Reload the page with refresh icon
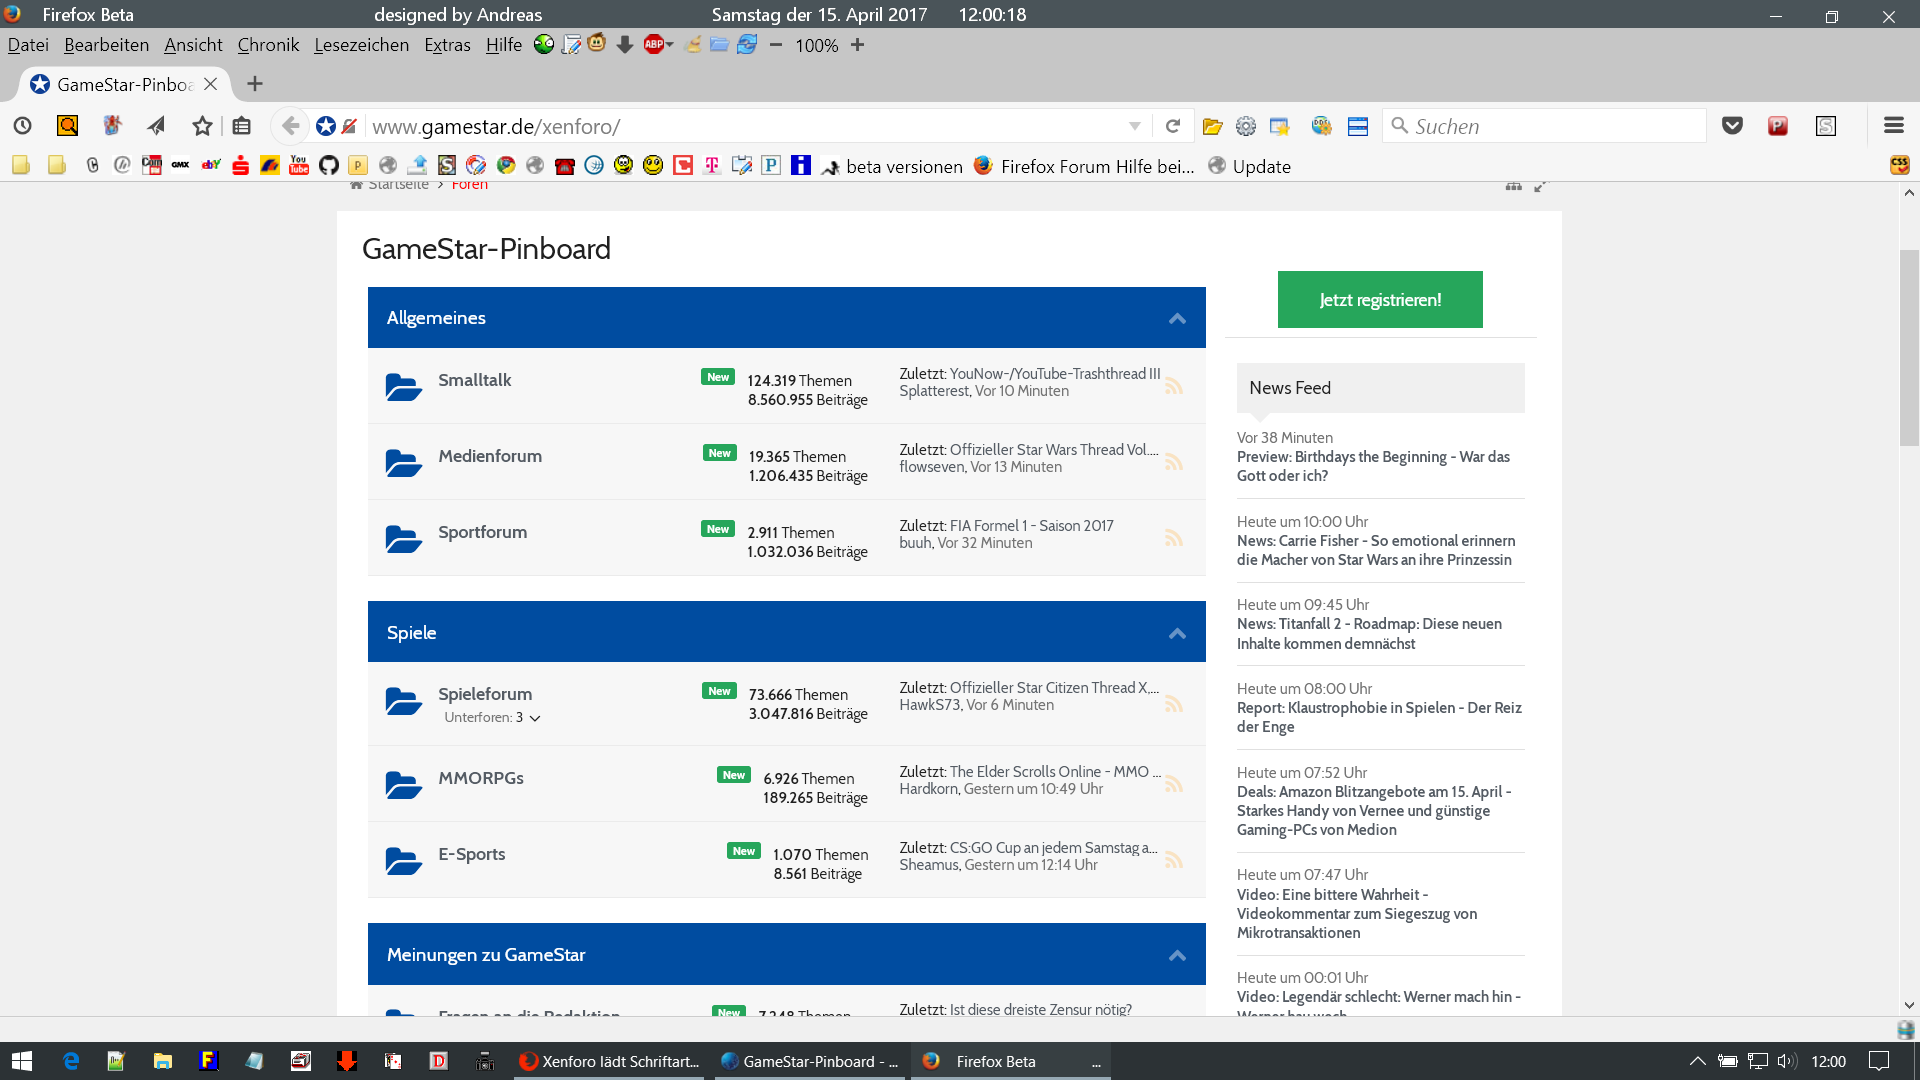 click(1173, 126)
